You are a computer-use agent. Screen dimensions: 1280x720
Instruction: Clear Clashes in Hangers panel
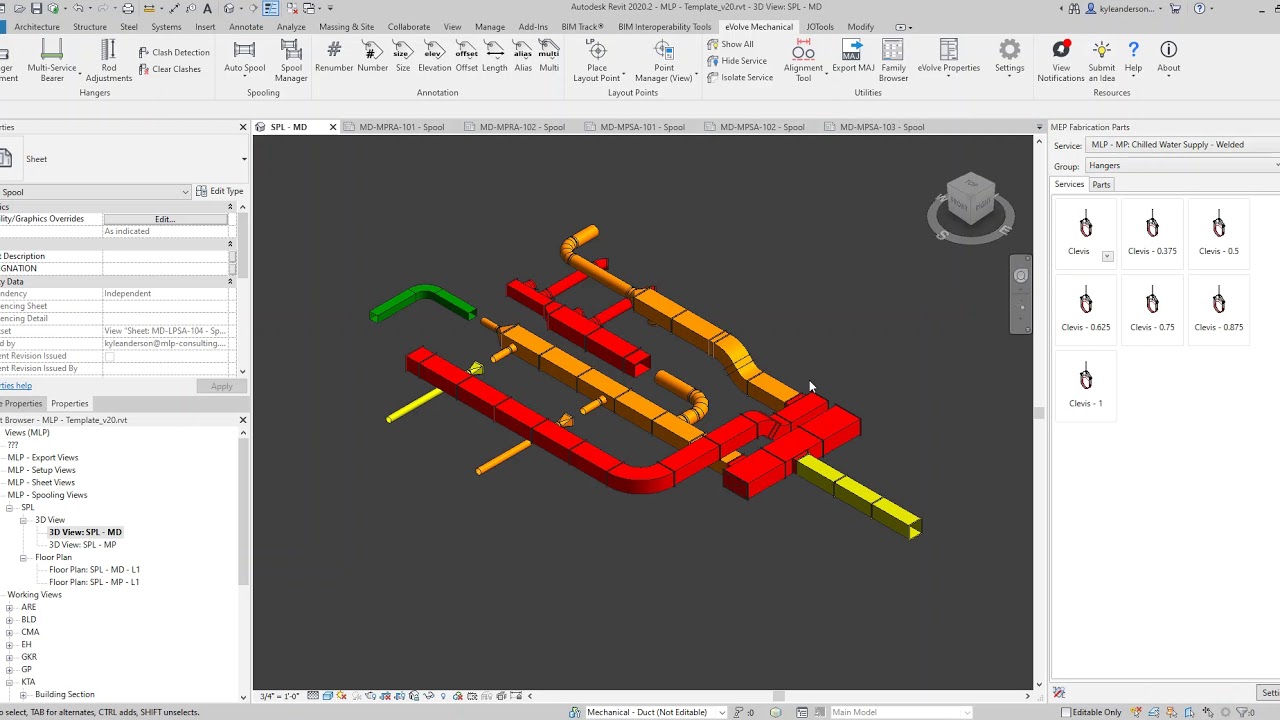pyautogui.click(x=169, y=69)
